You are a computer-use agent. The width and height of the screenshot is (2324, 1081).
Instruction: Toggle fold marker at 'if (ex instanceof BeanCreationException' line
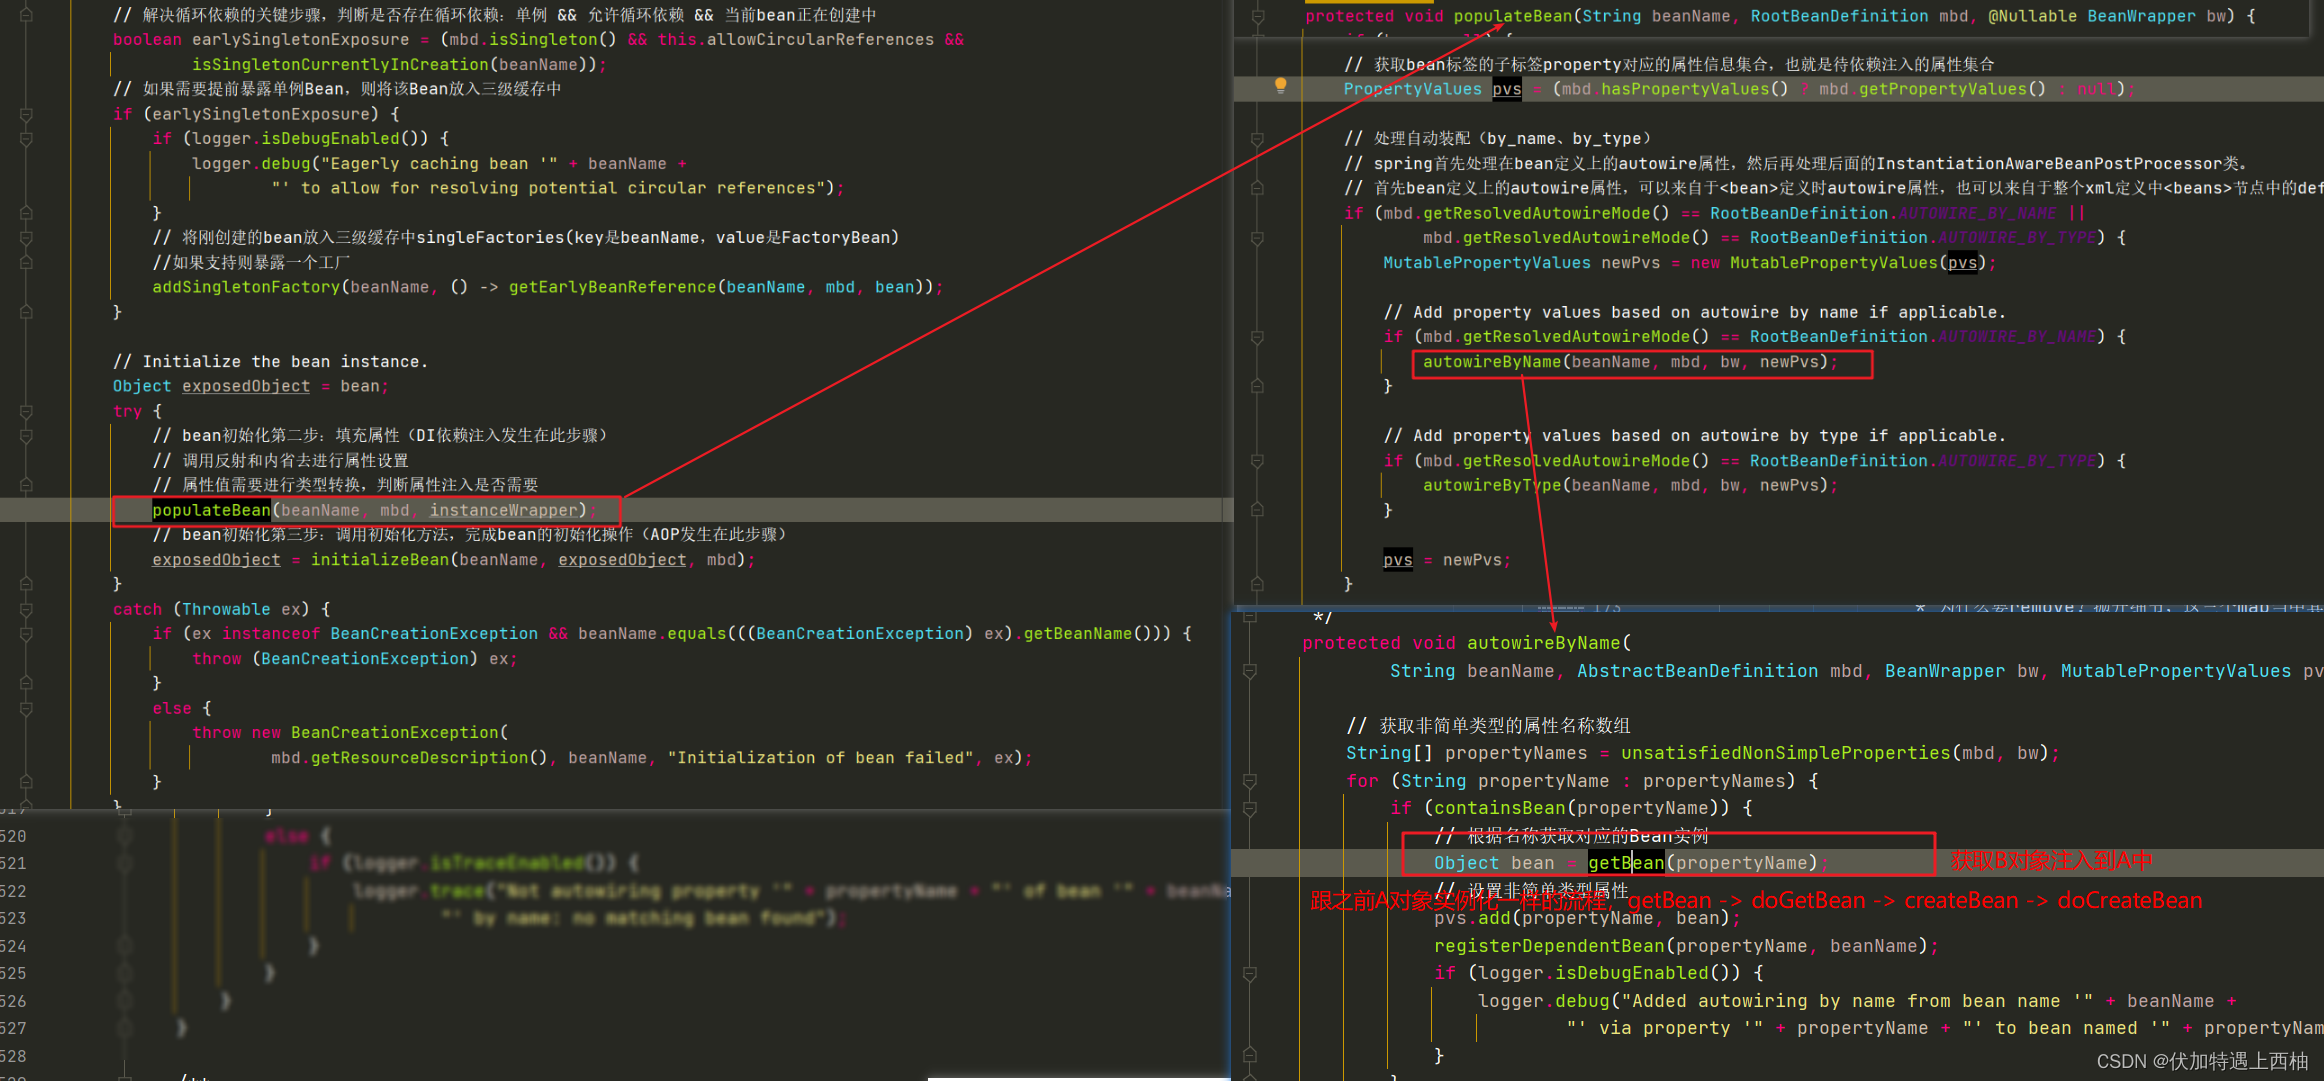click(x=26, y=634)
